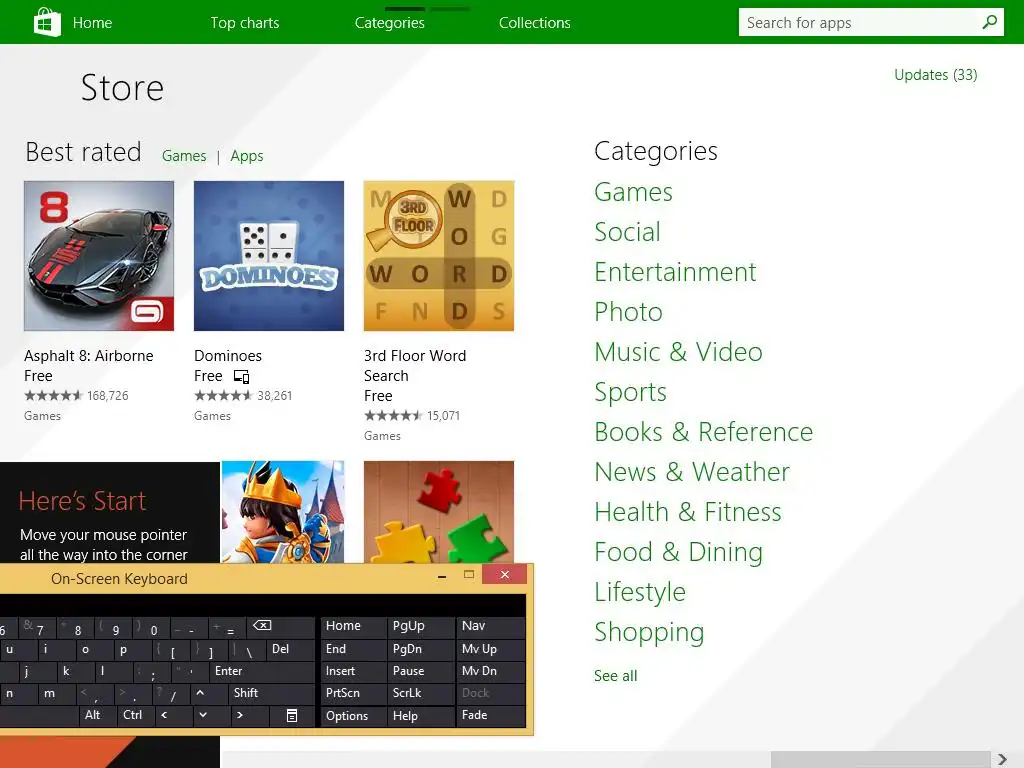Switch to Top charts tab
This screenshot has width=1024, height=768.
[x=245, y=23]
